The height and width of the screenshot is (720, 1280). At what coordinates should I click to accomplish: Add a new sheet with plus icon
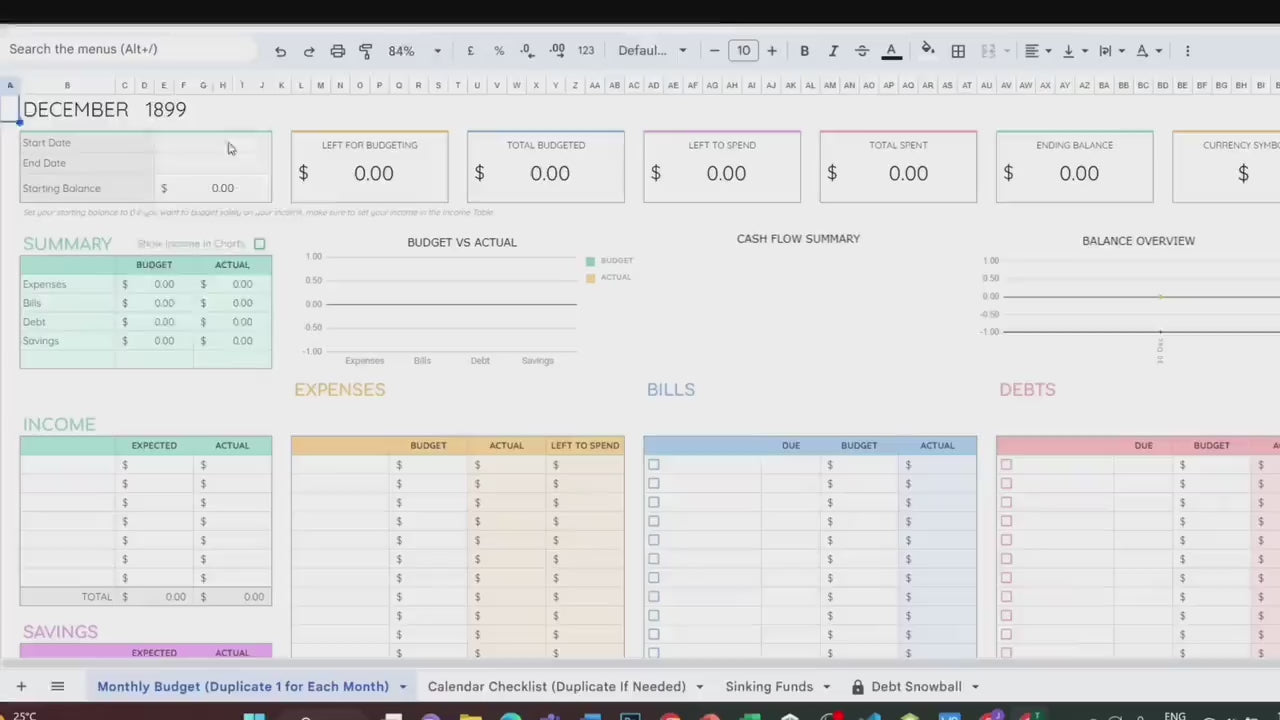(x=20, y=686)
